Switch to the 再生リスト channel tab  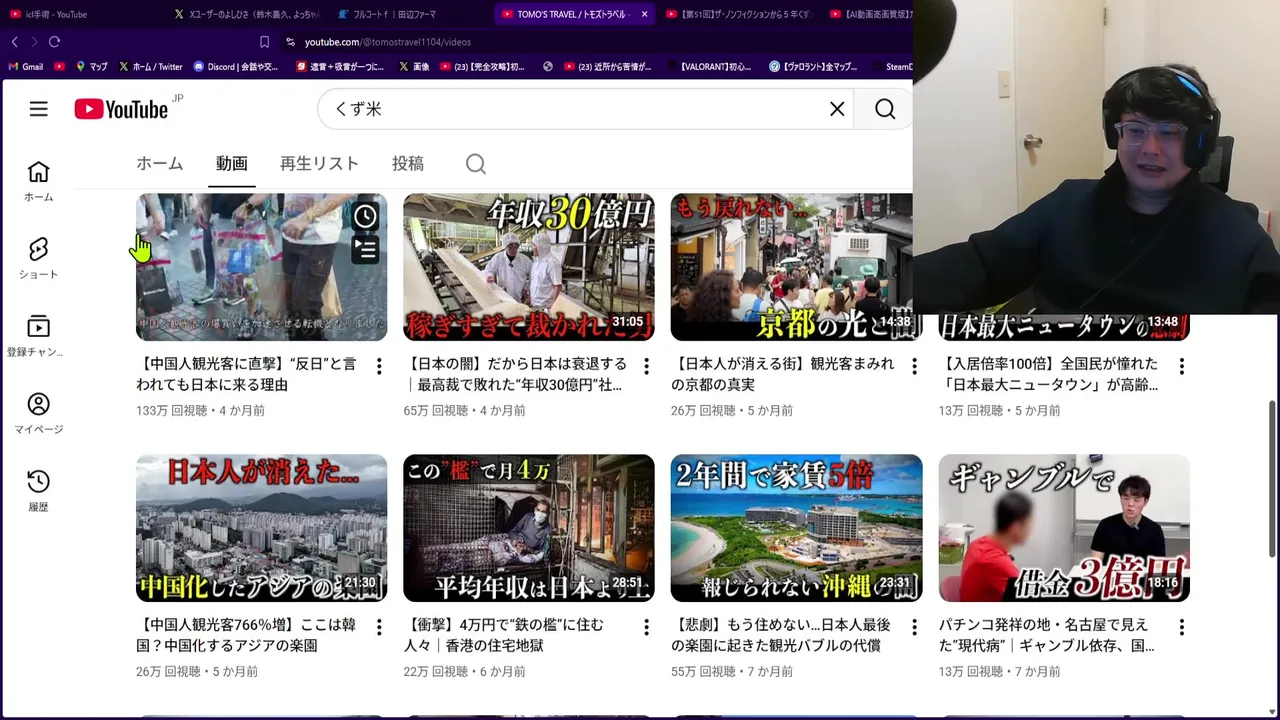319,164
